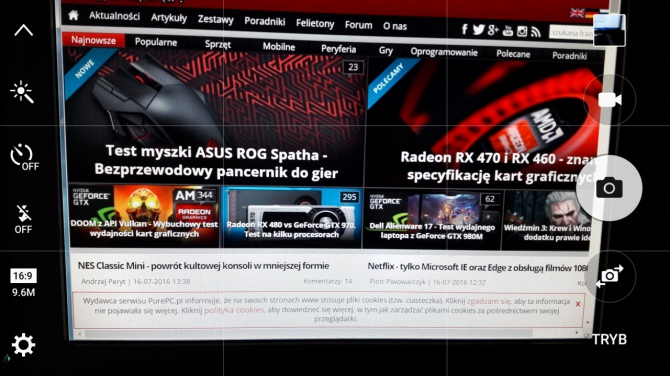The width and height of the screenshot is (670, 376).
Task: Click the Facebook icon in the site header
Action: (x=464, y=29)
